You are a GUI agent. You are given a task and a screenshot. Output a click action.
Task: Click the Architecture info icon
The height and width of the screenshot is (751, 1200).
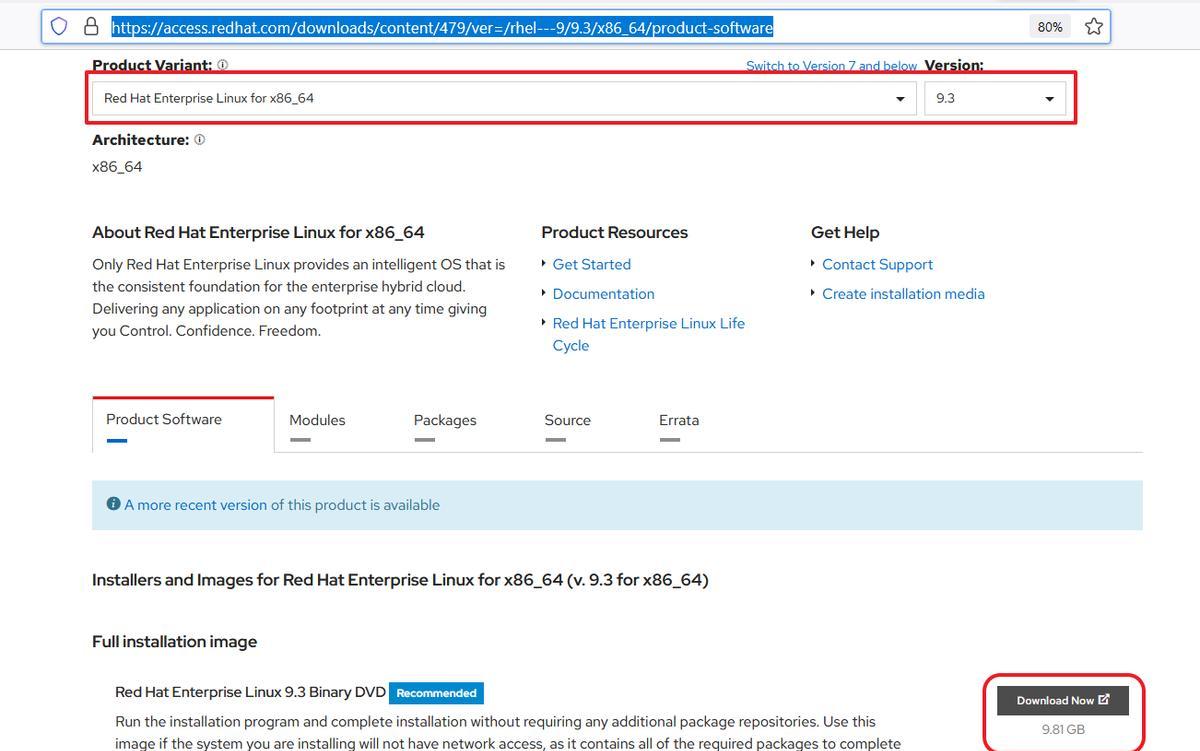199,140
